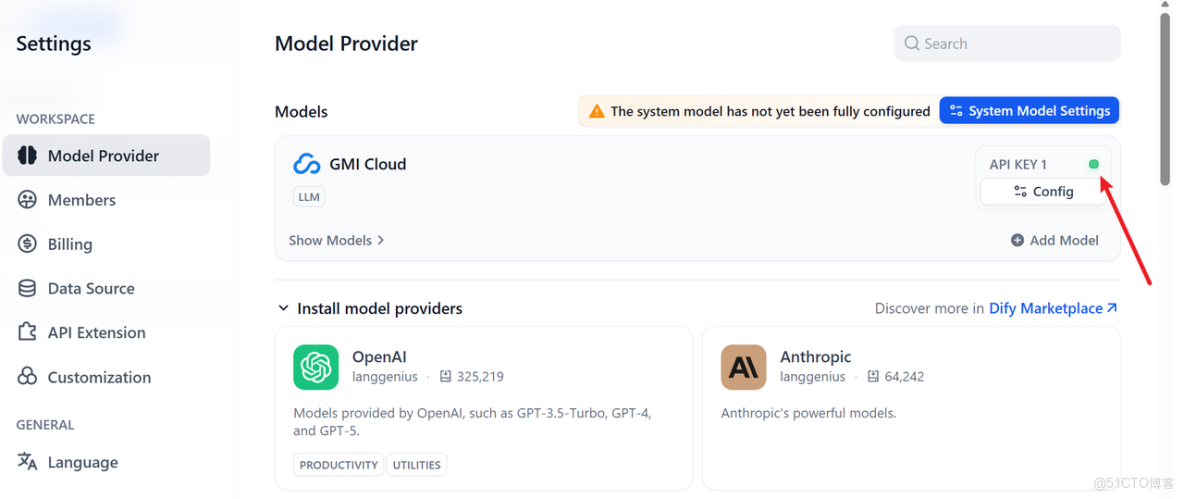Click the GMI Cloud logo icon
The width and height of the screenshot is (1184, 499).
[x=307, y=164]
